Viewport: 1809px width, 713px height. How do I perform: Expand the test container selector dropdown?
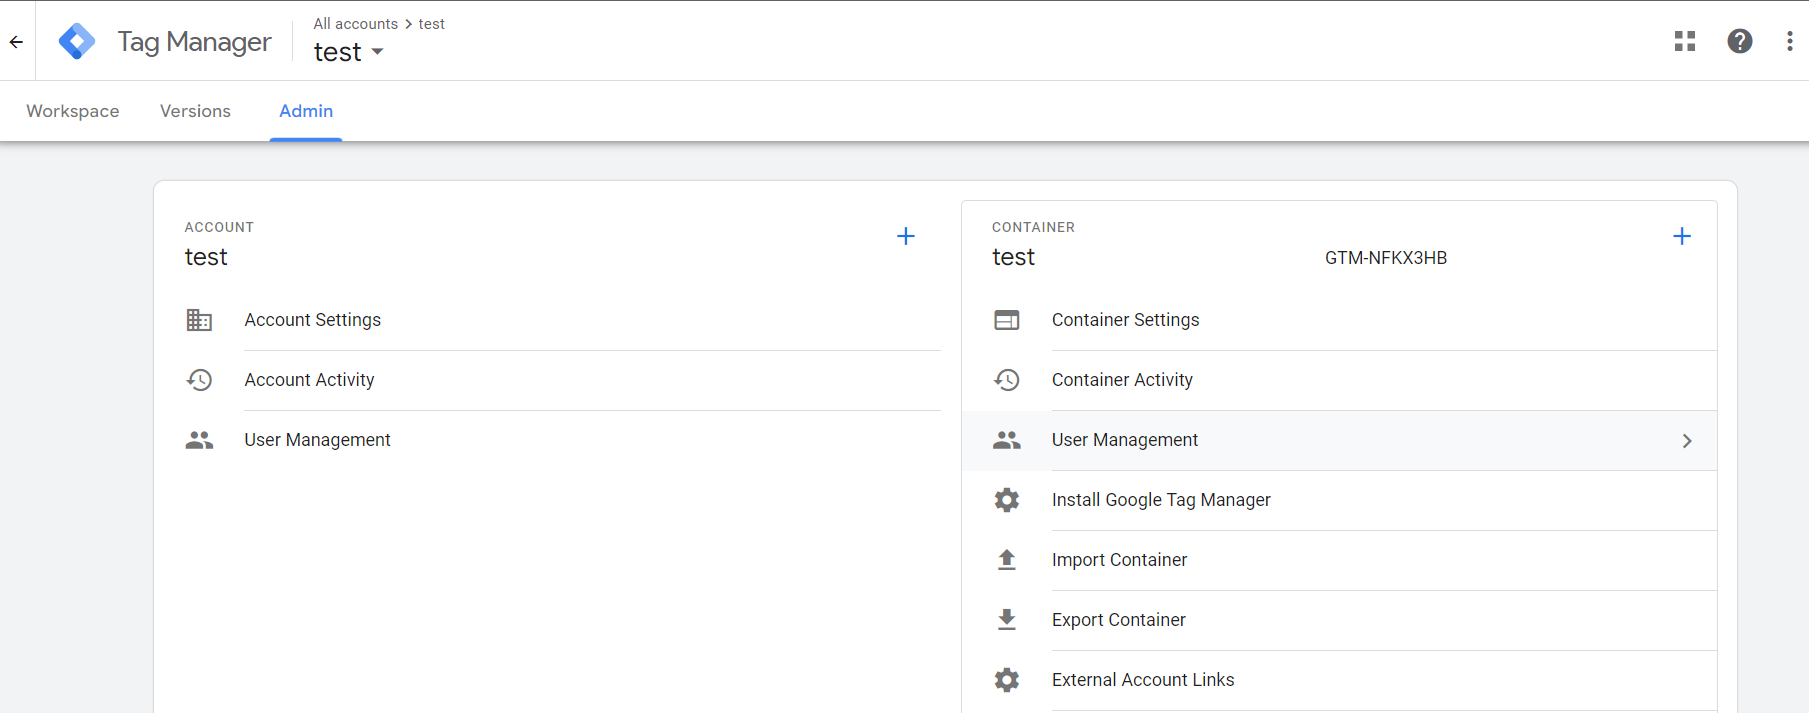pyautogui.click(x=349, y=52)
